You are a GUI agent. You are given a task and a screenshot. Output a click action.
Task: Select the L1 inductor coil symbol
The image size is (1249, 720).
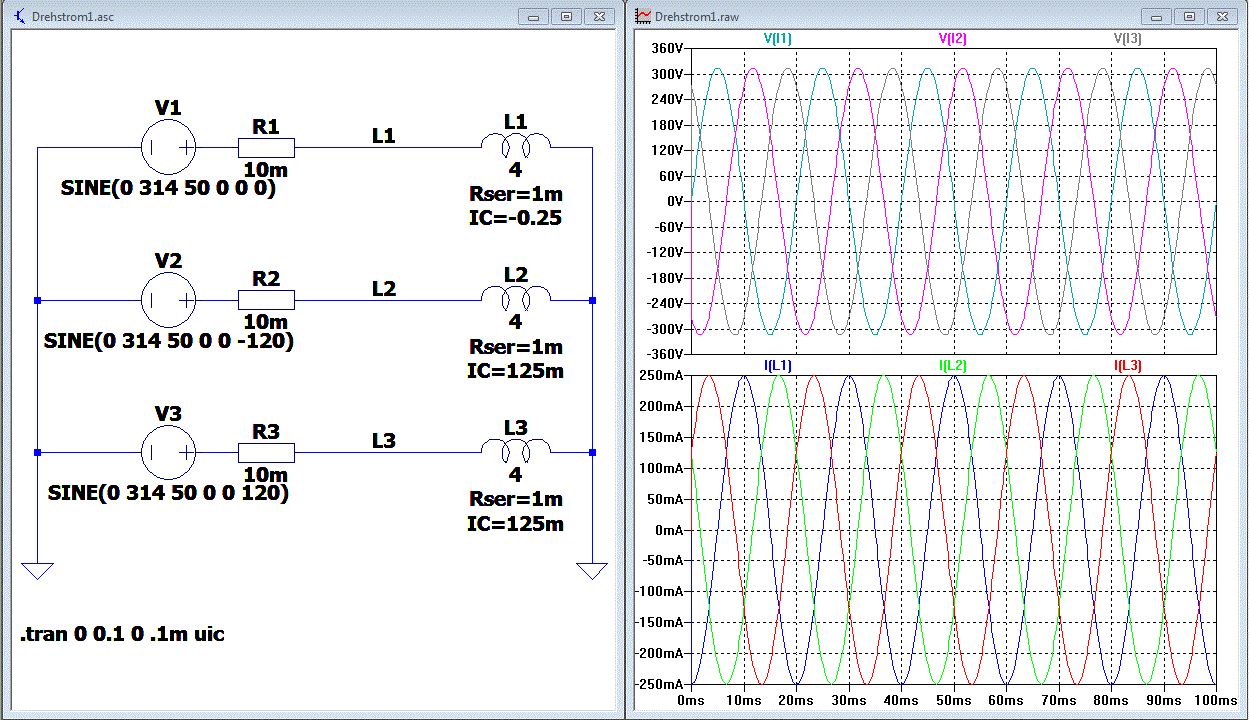(x=515, y=143)
